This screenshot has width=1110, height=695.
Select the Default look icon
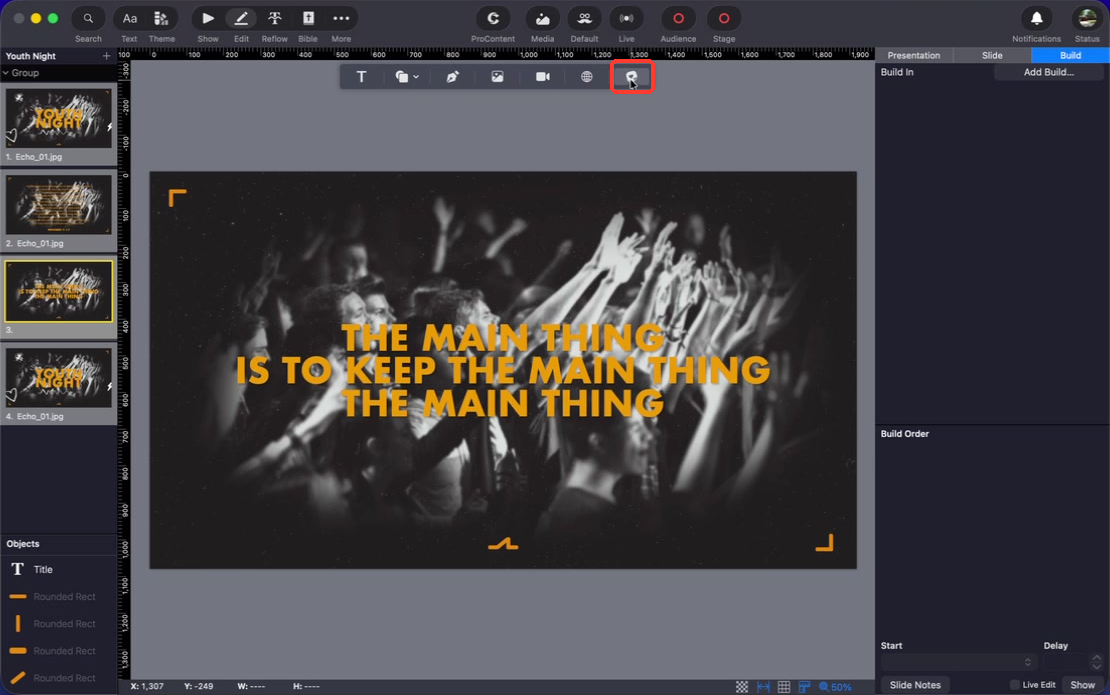tap(585, 19)
